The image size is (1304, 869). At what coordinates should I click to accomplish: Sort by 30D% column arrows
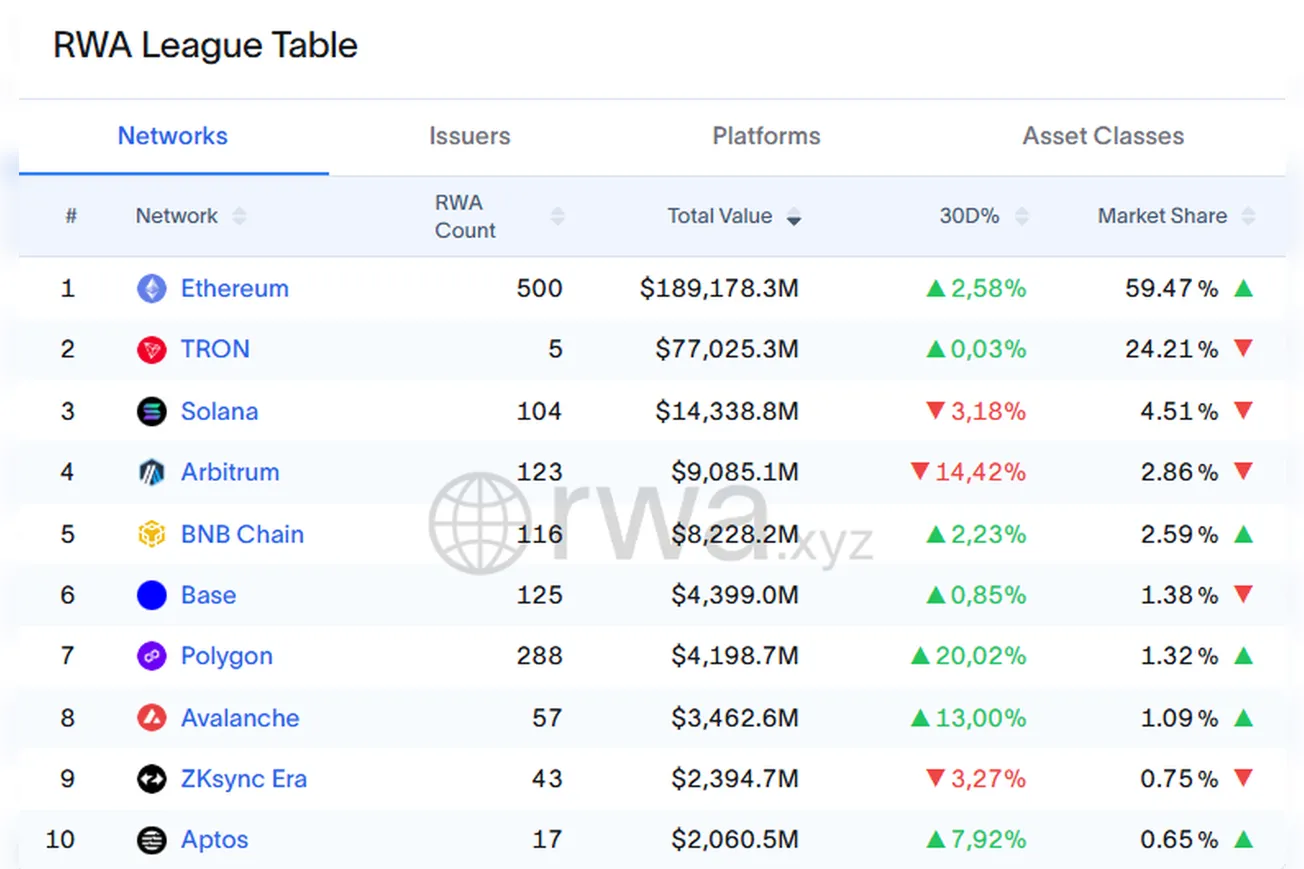point(1021,216)
